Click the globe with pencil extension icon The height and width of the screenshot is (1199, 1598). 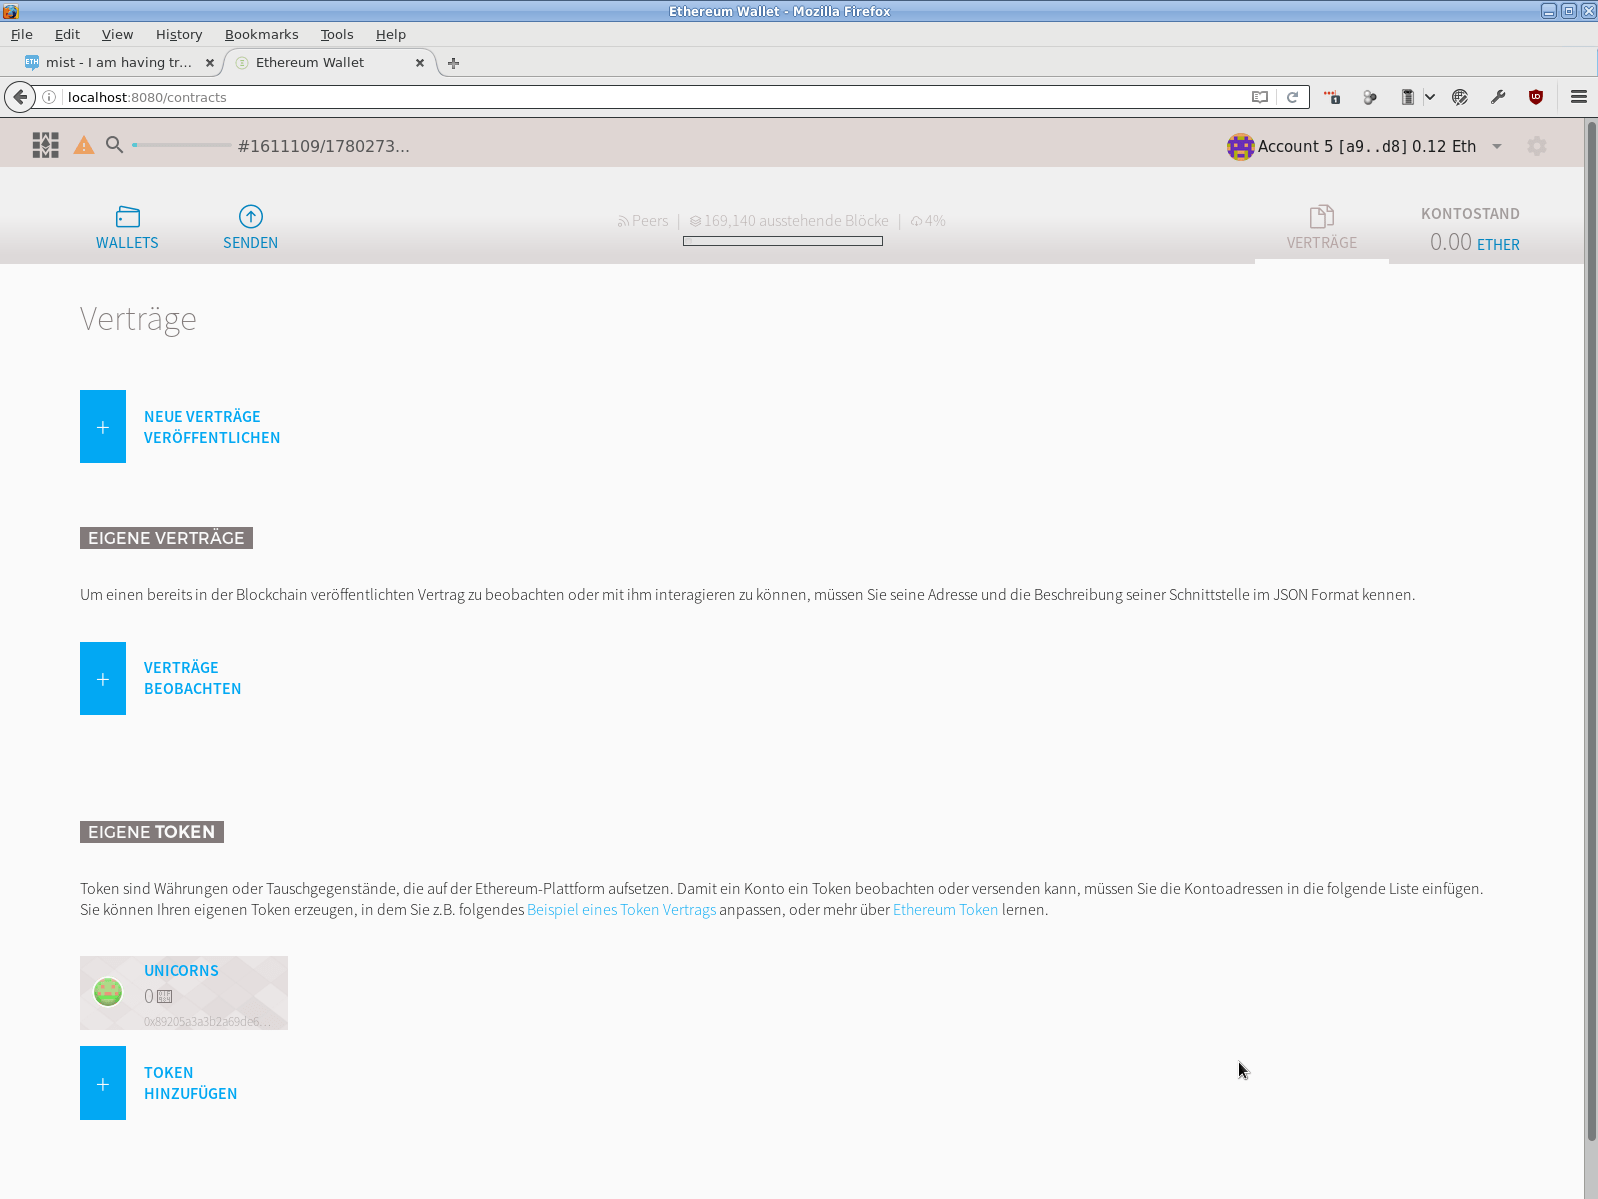(x=1460, y=97)
